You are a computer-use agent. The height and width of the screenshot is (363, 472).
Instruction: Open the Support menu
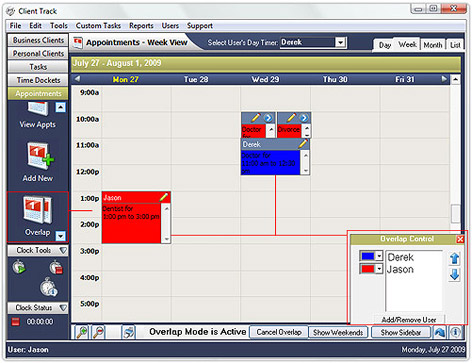[x=200, y=26]
